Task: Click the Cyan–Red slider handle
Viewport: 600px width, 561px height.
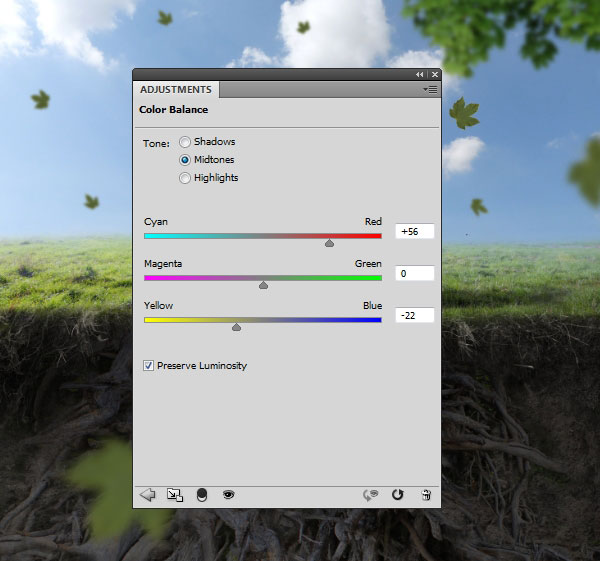Action: pos(329,243)
